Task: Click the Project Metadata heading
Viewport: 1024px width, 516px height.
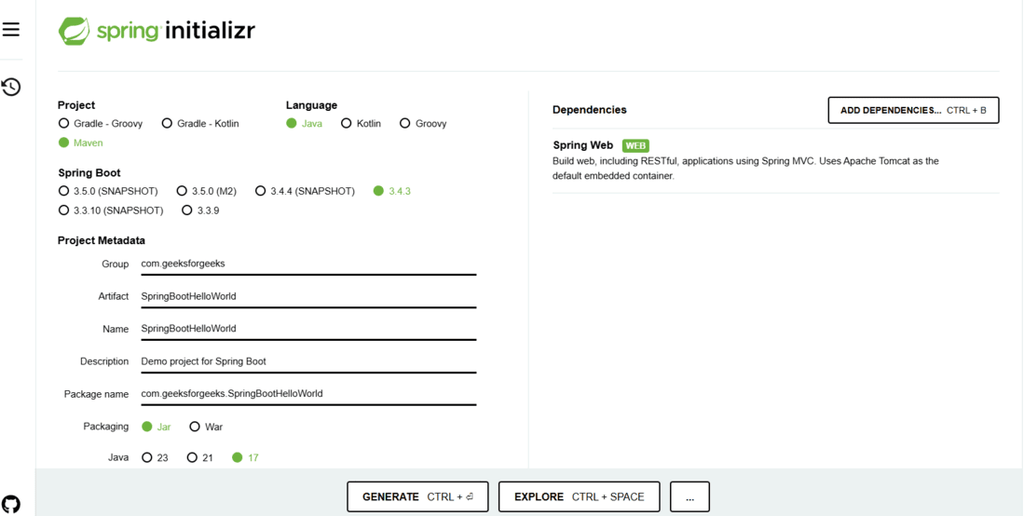Action: pos(101,240)
